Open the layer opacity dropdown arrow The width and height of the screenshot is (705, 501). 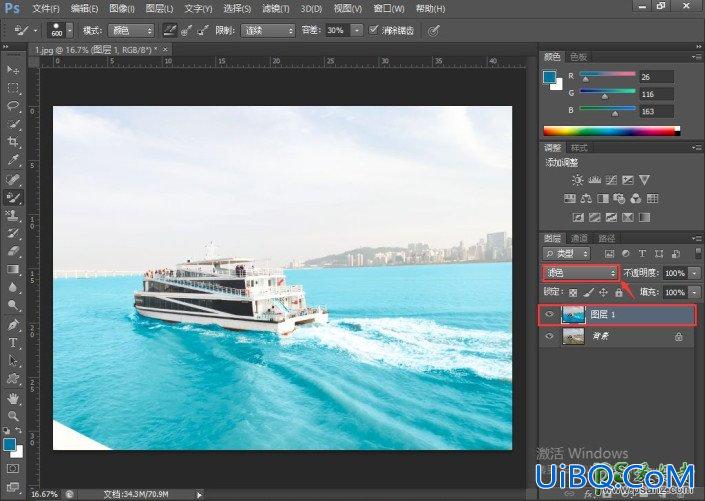tap(695, 273)
